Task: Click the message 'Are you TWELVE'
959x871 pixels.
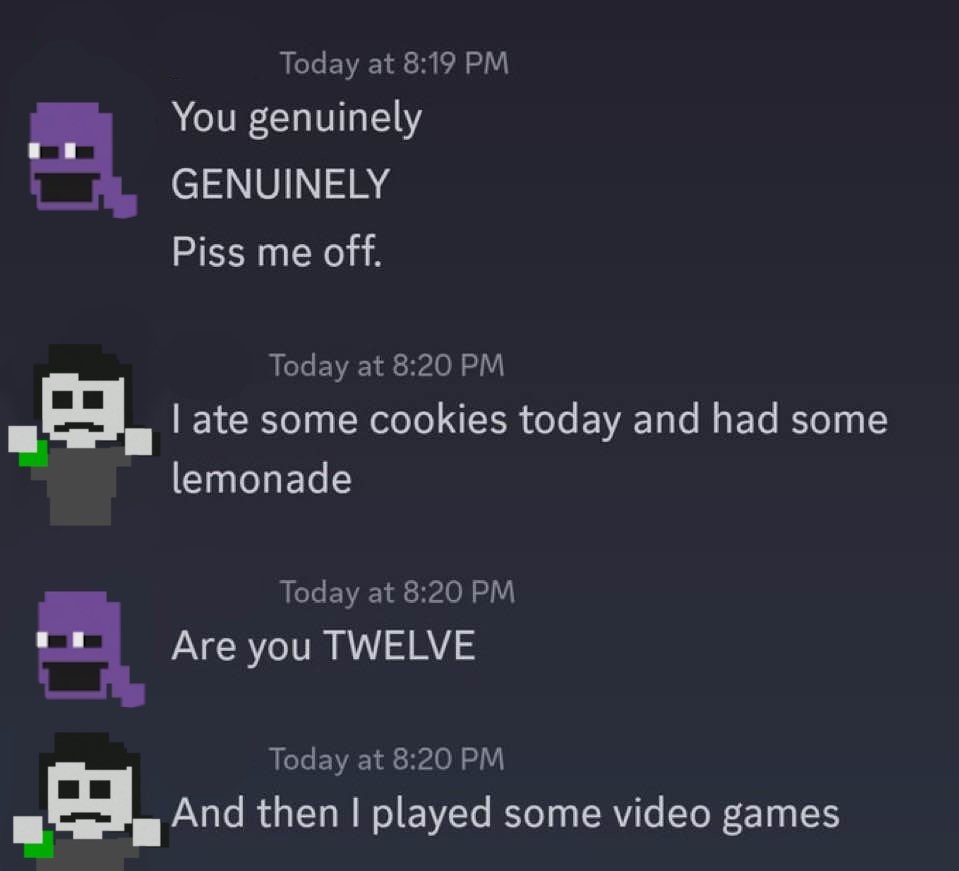Action: (x=324, y=646)
